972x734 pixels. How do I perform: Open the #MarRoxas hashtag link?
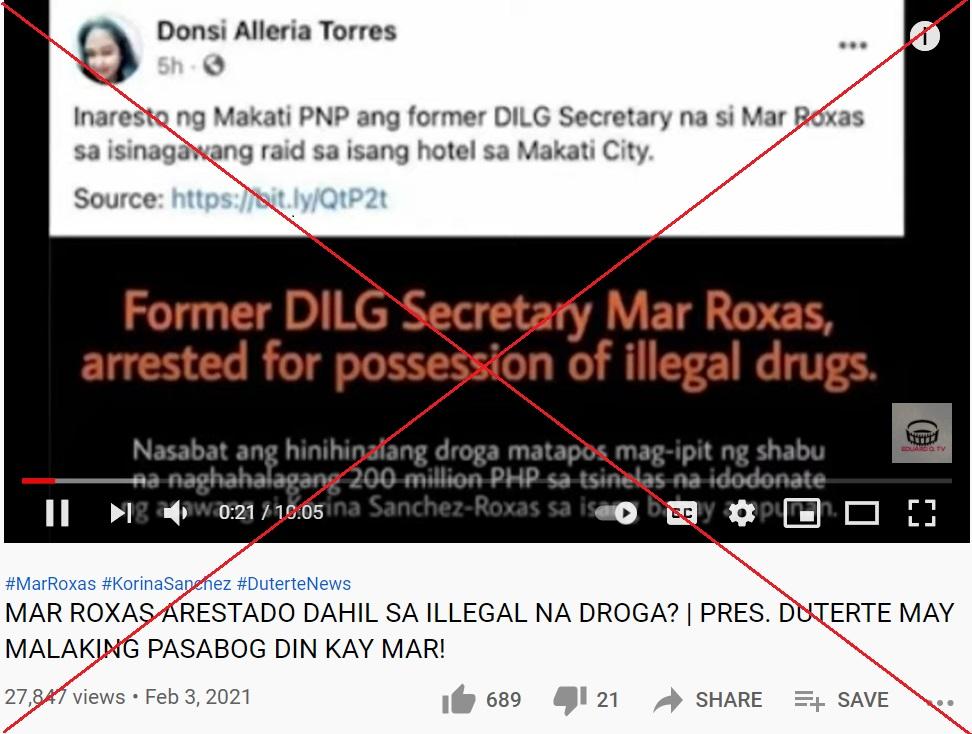(x=51, y=583)
